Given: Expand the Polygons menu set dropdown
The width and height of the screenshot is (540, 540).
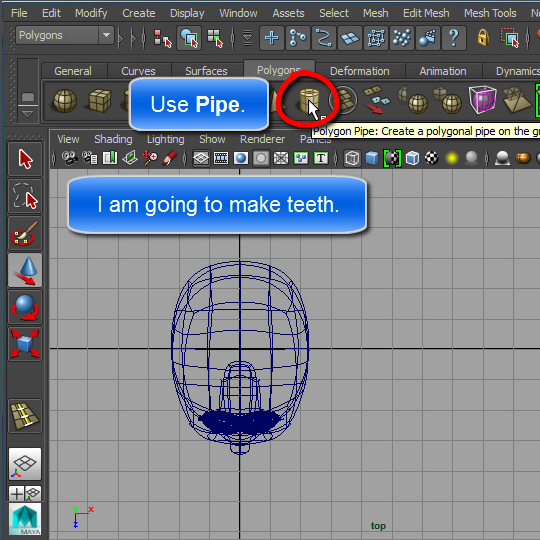Looking at the screenshot, I should coord(106,35).
